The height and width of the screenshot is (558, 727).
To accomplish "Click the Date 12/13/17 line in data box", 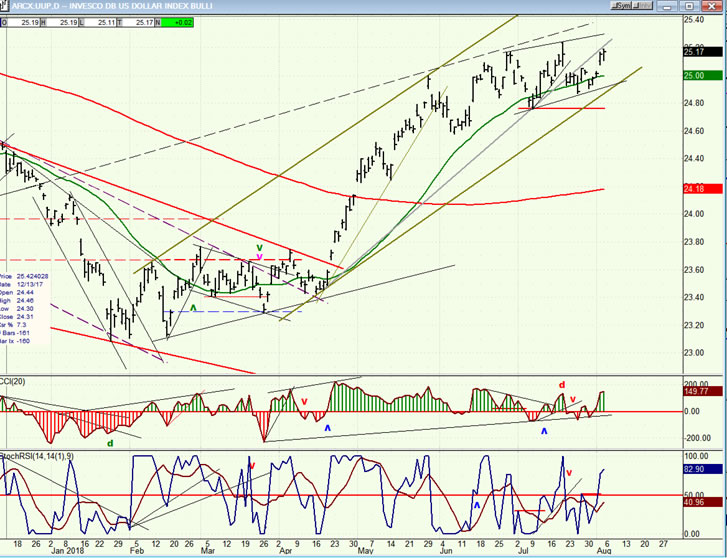I will (x=21, y=284).
